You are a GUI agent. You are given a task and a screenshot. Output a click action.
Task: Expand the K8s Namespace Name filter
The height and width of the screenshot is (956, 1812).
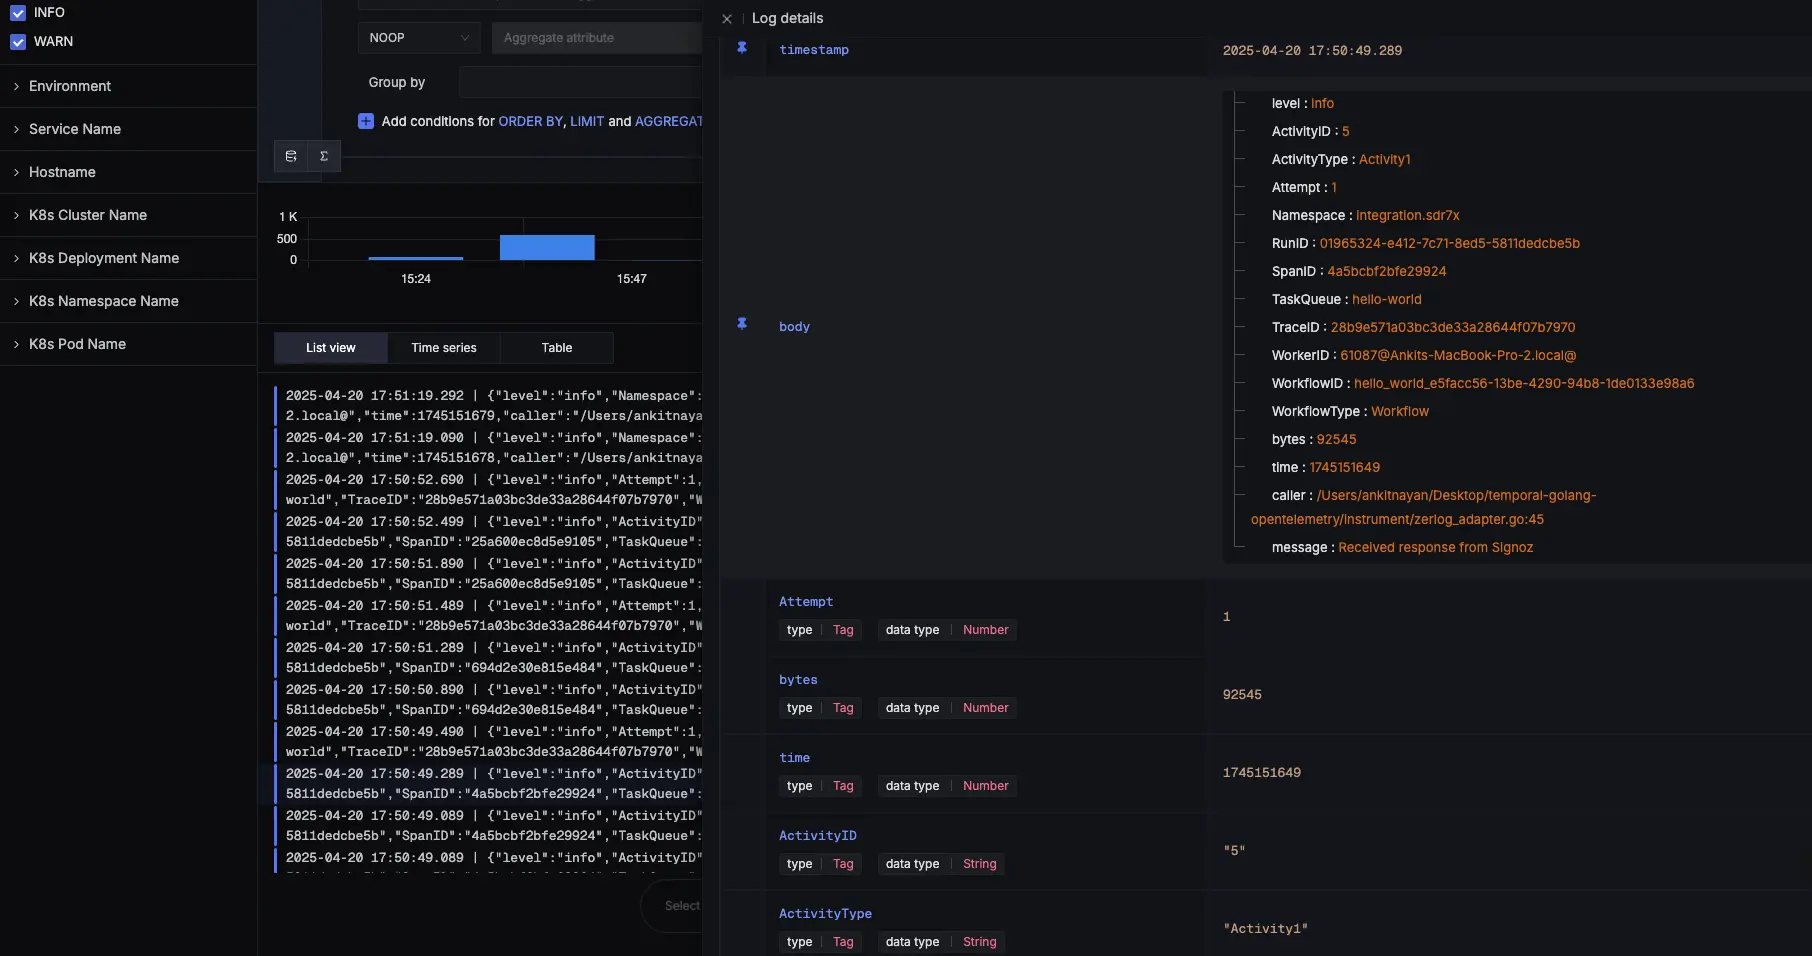(128, 301)
